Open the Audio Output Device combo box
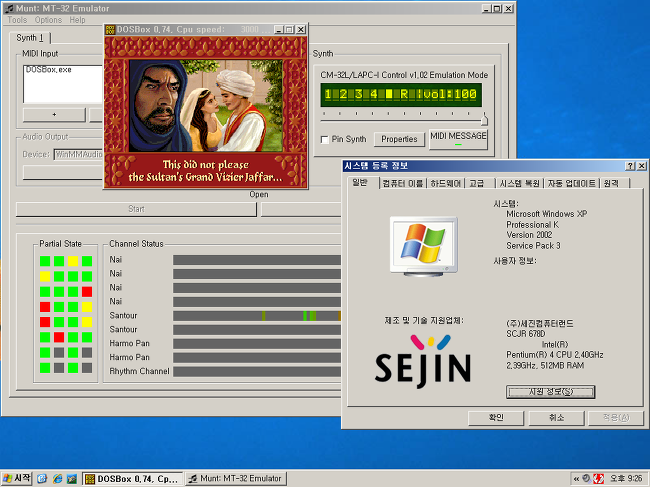The width and height of the screenshot is (650, 487). pyautogui.click(x=78, y=154)
